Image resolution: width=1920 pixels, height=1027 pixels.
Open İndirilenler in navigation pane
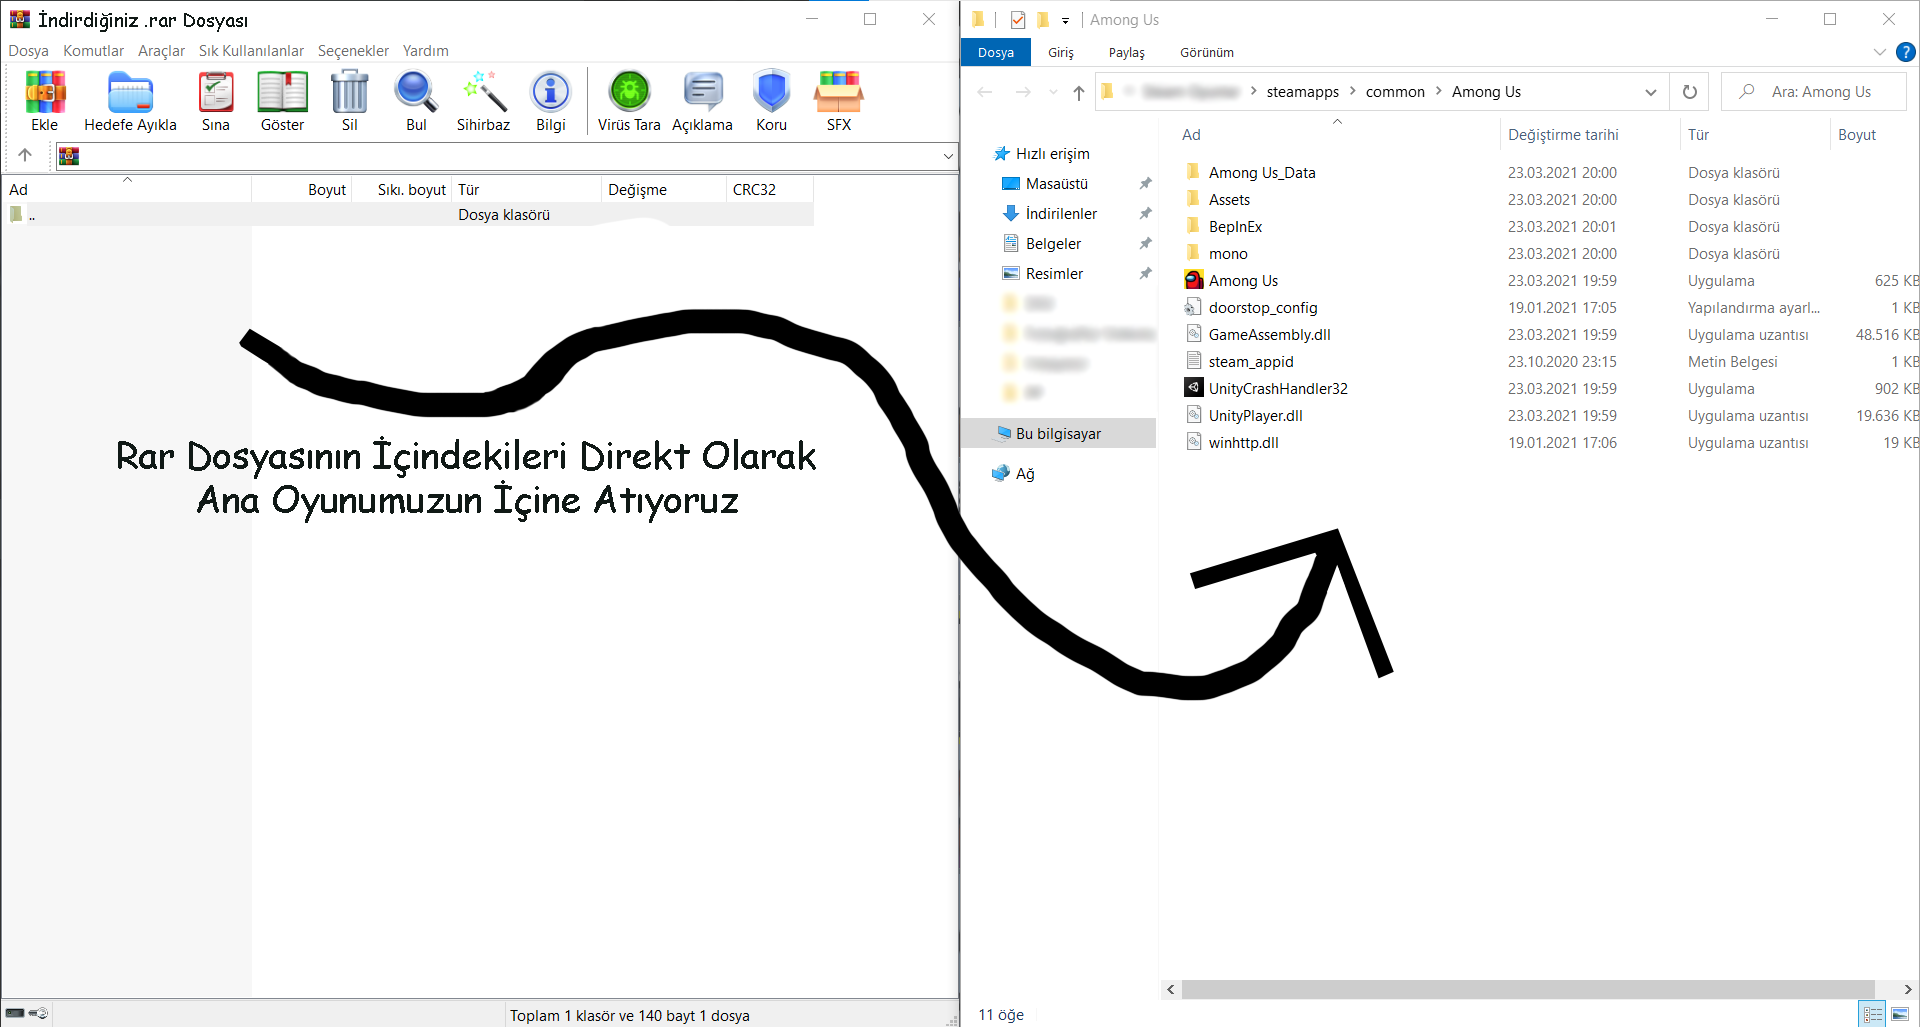click(1061, 213)
